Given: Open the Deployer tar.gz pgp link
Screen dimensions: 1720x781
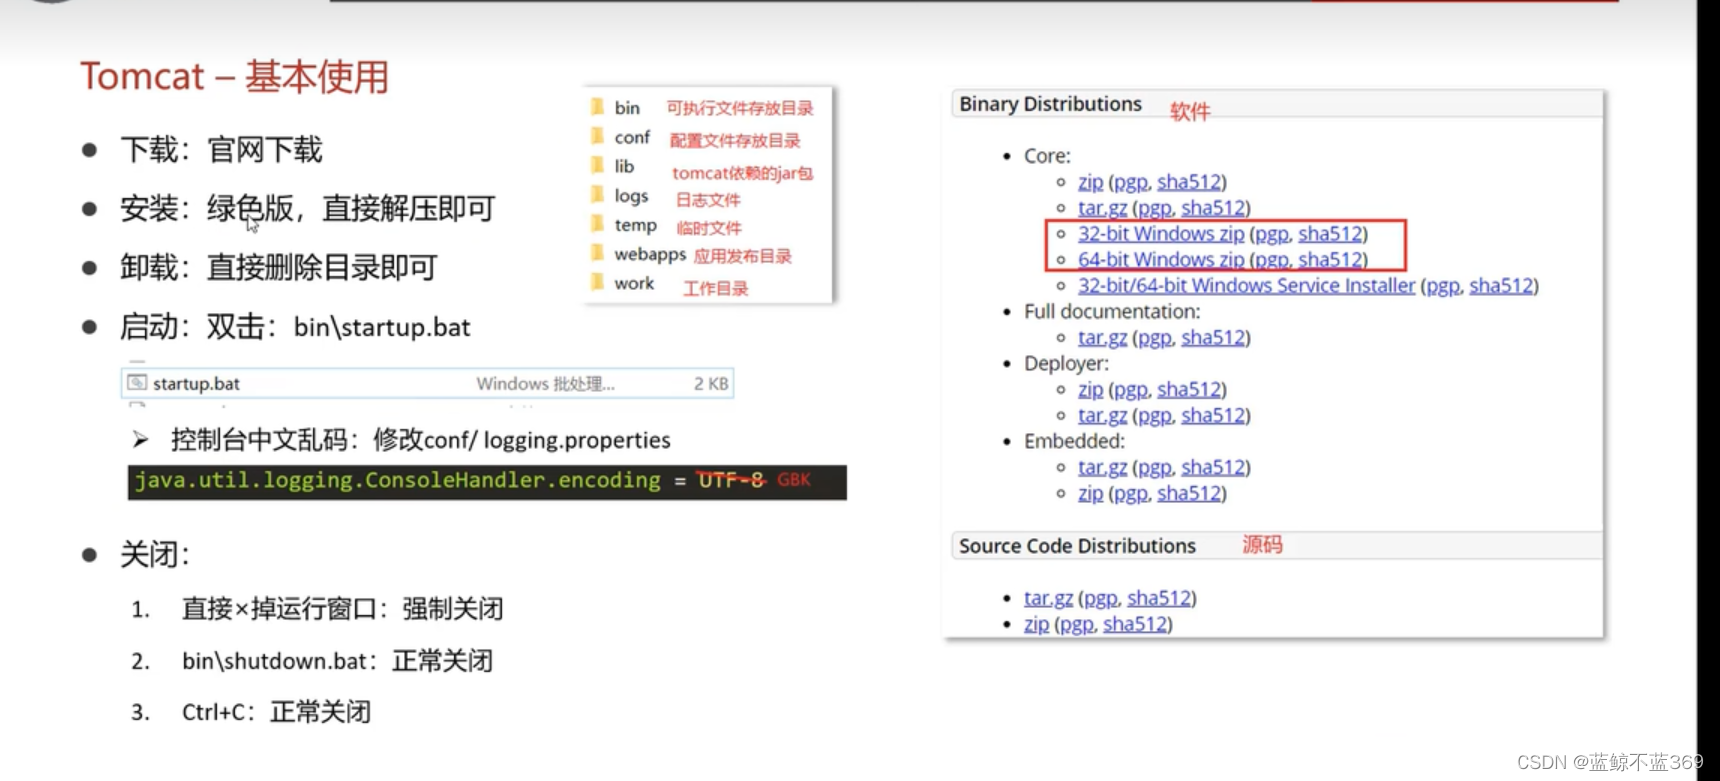Looking at the screenshot, I should tap(1155, 417).
